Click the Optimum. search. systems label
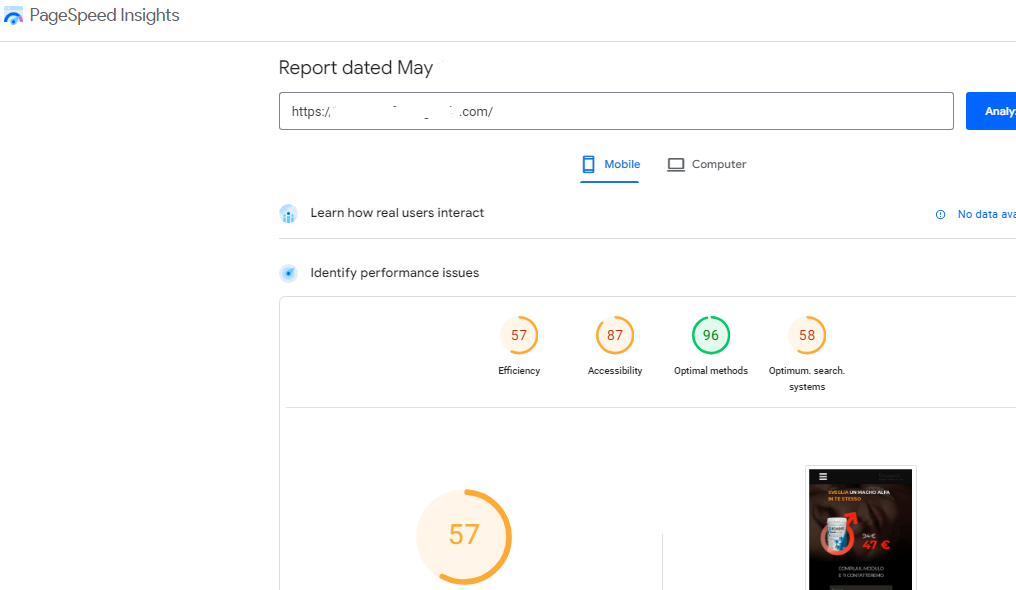Screen dimensions: 1016x590 tap(807, 378)
